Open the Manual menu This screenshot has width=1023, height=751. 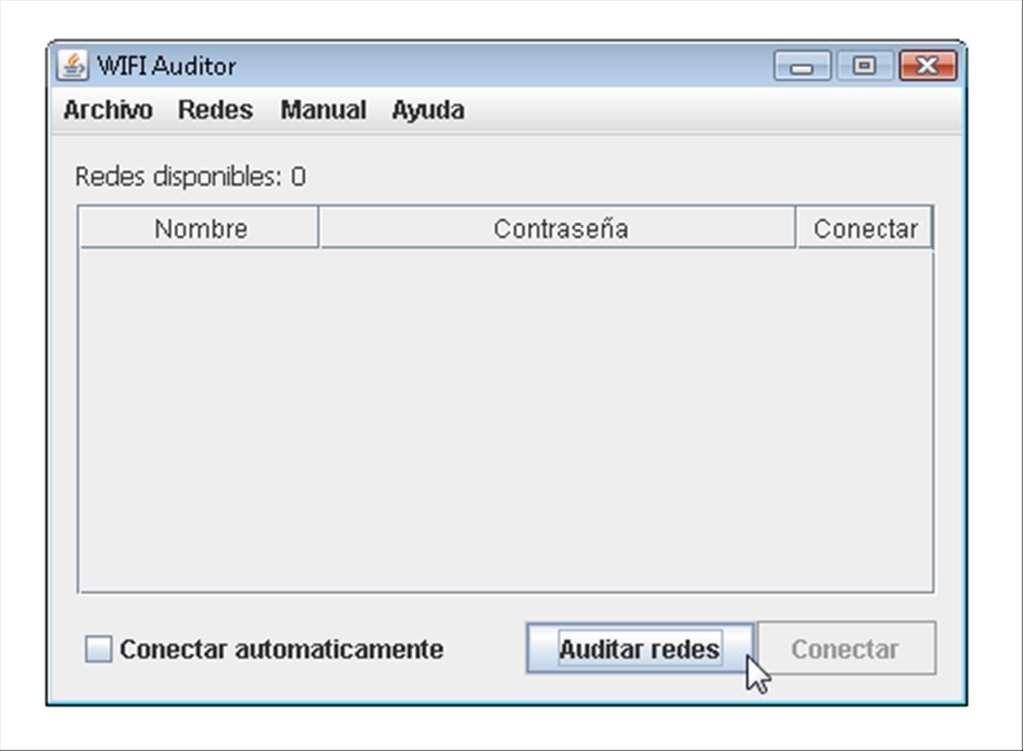323,110
